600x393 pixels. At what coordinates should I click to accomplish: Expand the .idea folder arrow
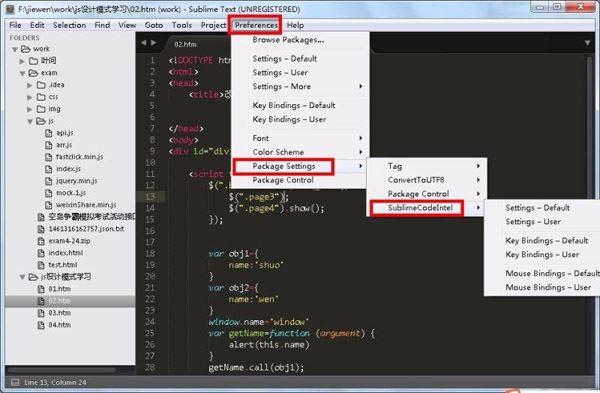click(29, 85)
